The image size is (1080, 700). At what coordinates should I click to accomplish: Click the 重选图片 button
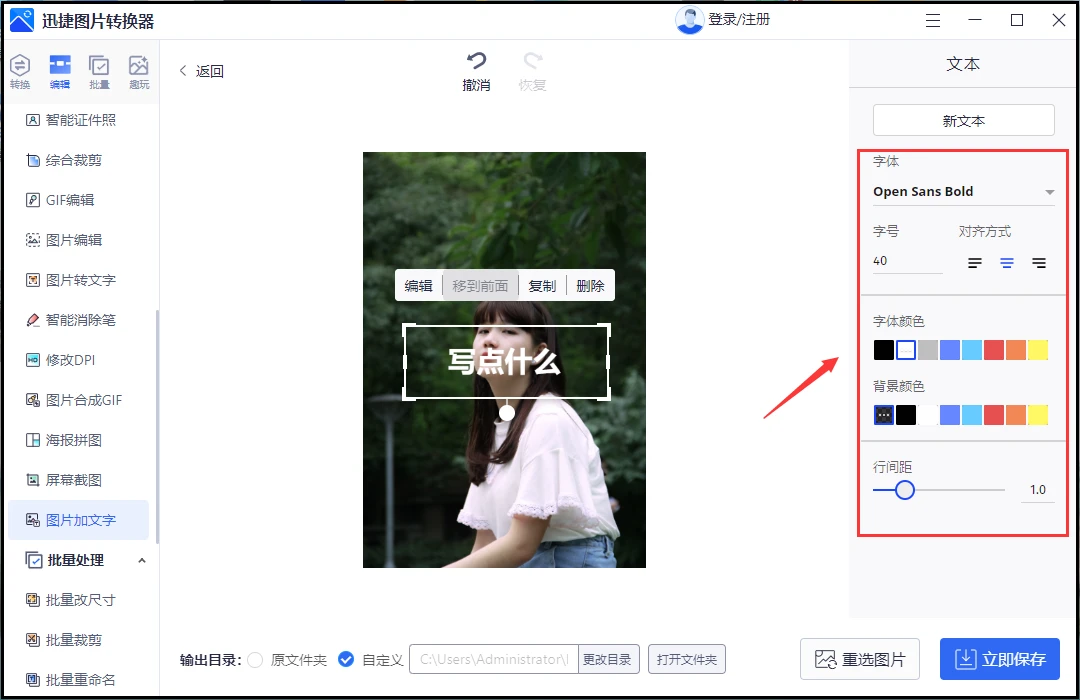(861, 659)
